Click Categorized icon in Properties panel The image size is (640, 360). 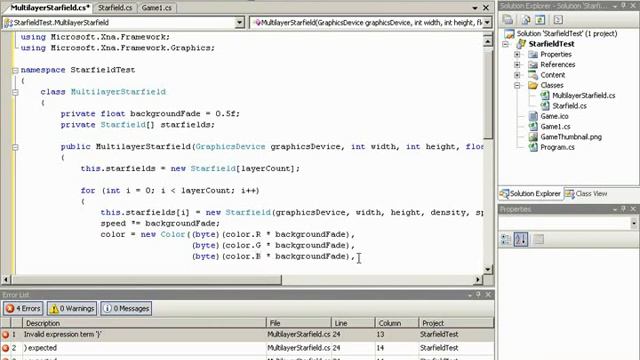coord(506,239)
